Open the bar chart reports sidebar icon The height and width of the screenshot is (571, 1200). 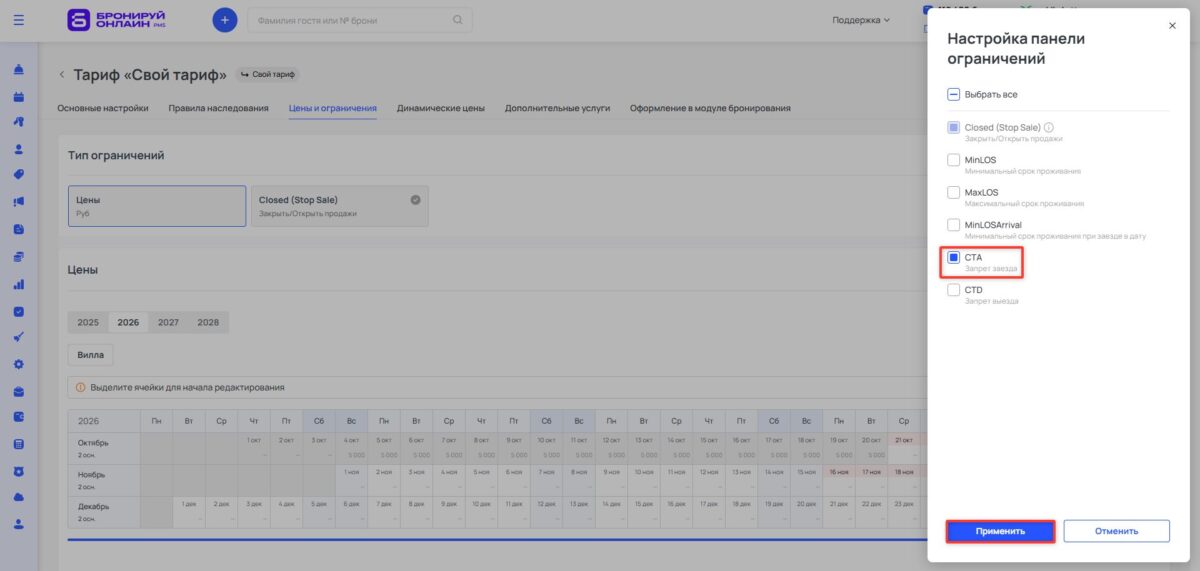point(19,283)
